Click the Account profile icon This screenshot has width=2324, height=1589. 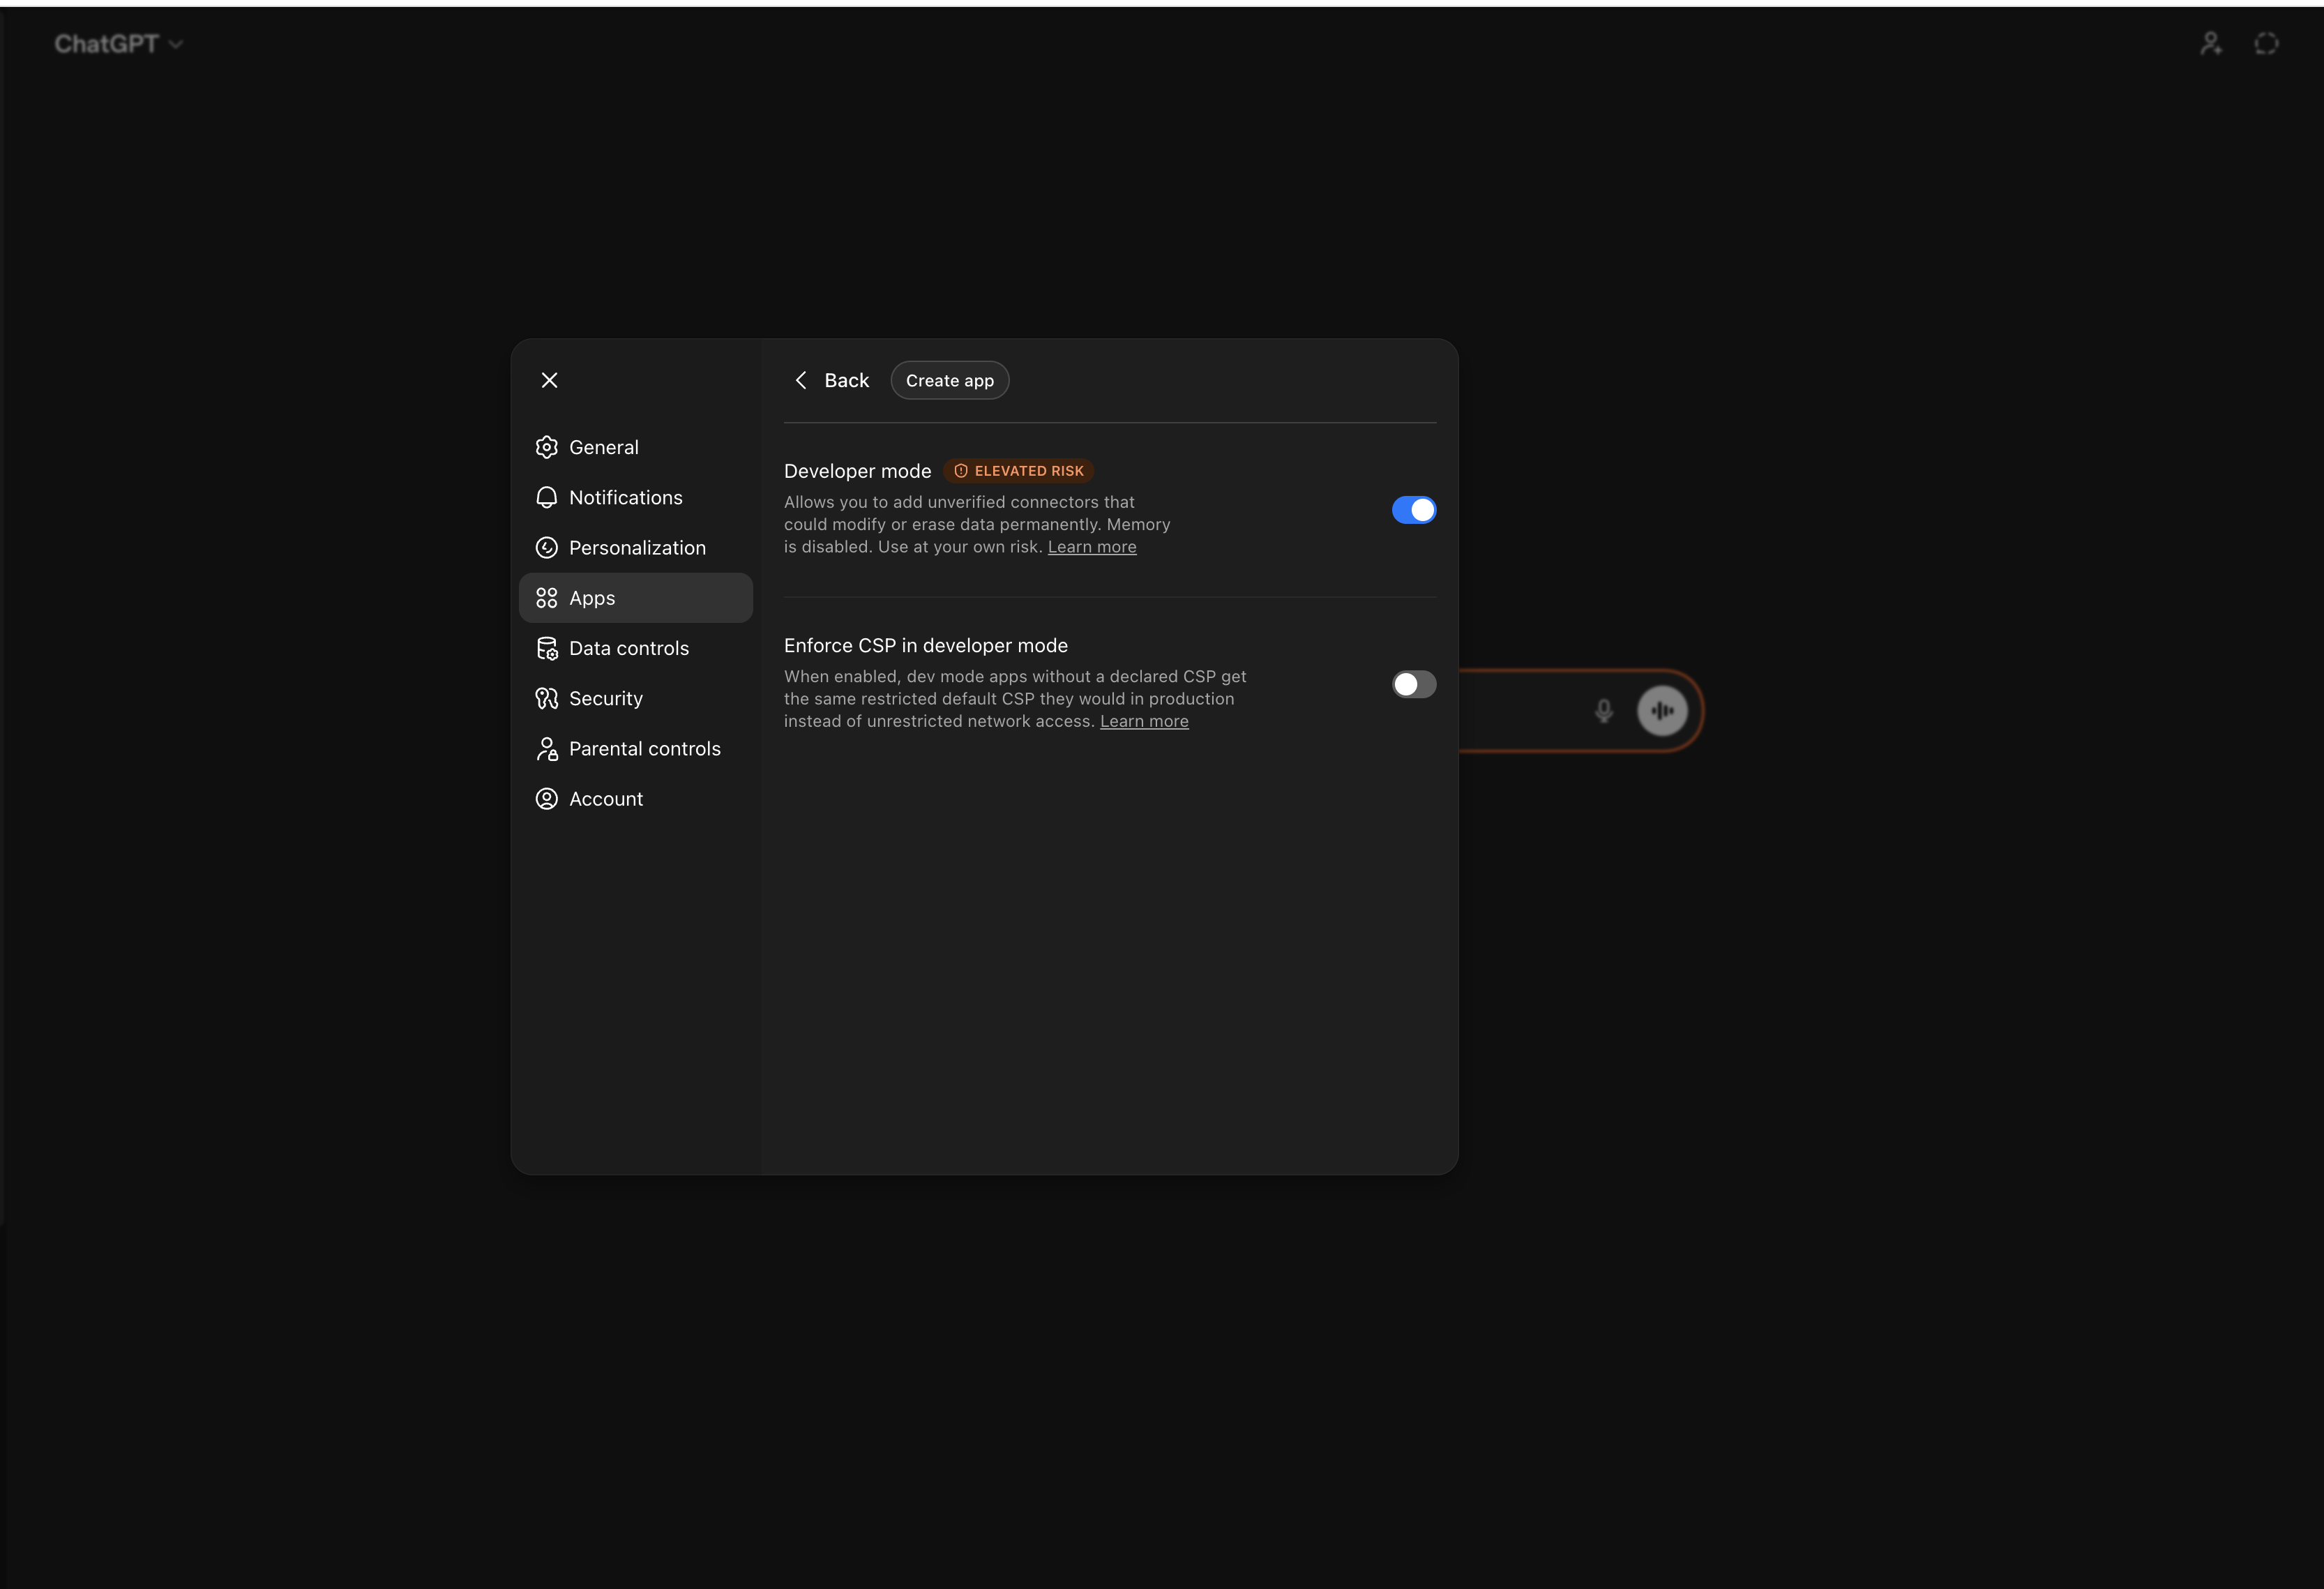(546, 799)
